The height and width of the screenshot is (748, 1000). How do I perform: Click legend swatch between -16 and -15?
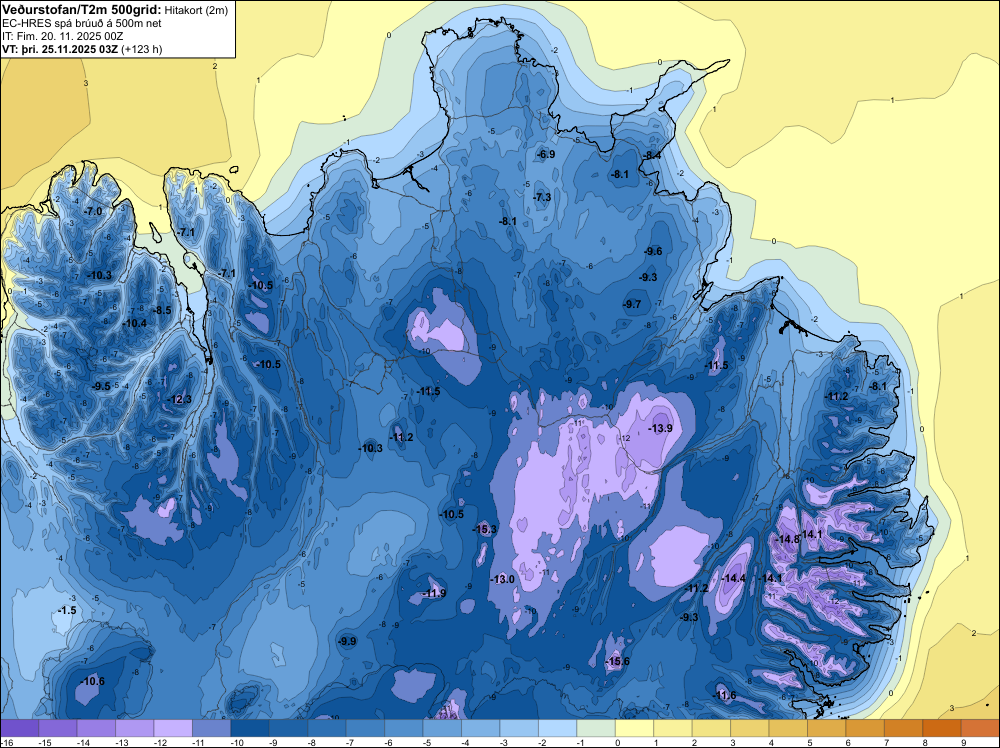[20, 728]
